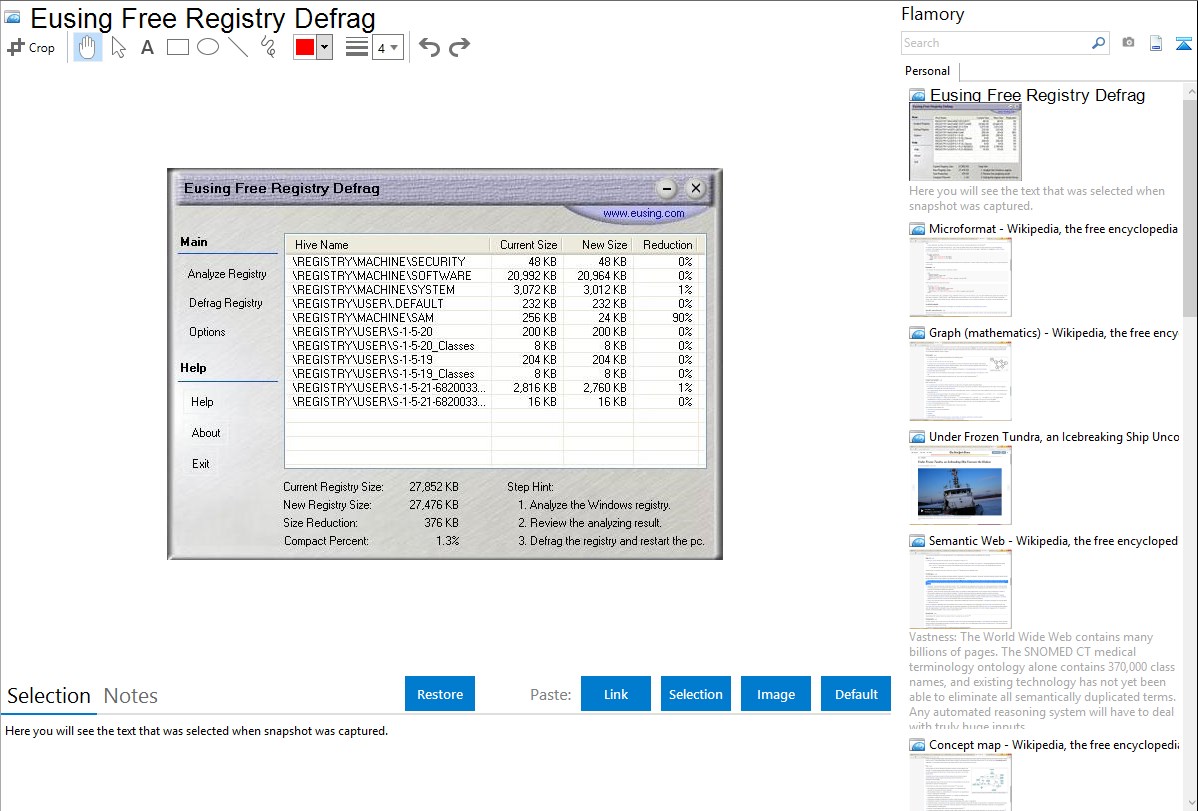Click the camera capture icon
1198x811 pixels.
[x=1128, y=43]
